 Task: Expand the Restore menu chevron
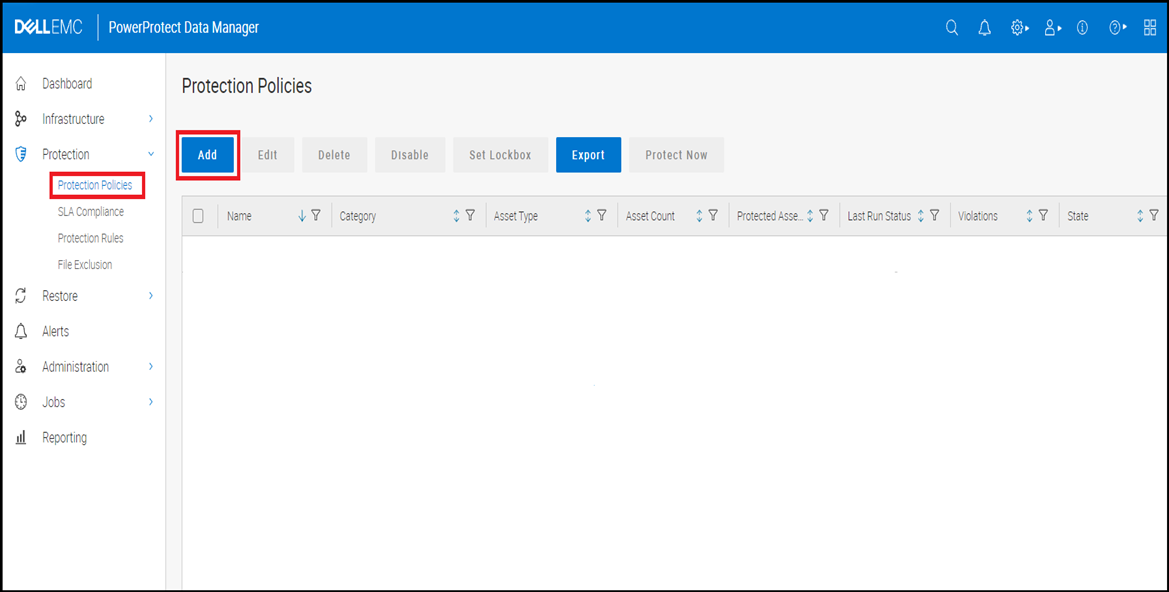tap(151, 296)
